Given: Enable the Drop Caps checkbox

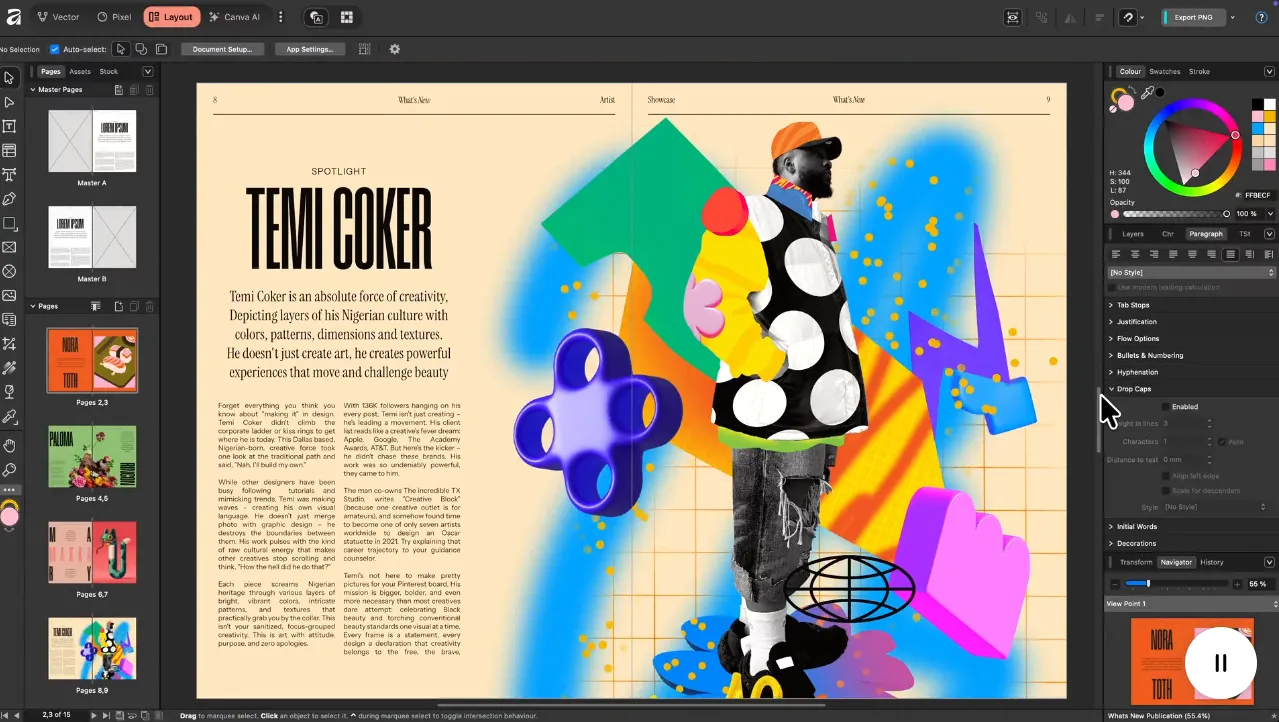Looking at the screenshot, I should 1165,407.
